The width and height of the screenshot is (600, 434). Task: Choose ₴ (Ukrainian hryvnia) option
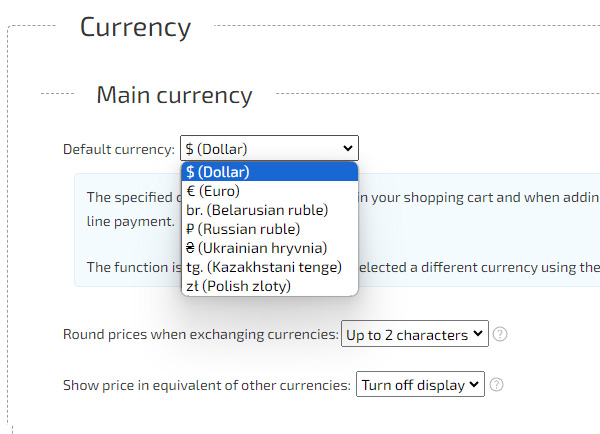268,247
